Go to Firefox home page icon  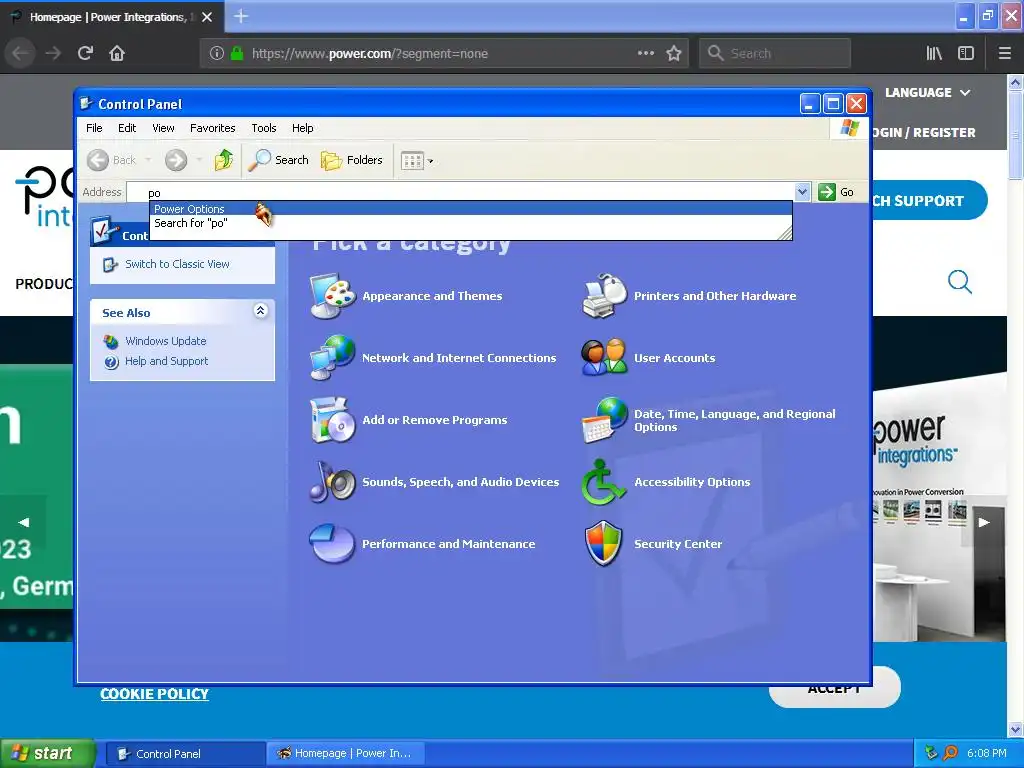tap(117, 53)
